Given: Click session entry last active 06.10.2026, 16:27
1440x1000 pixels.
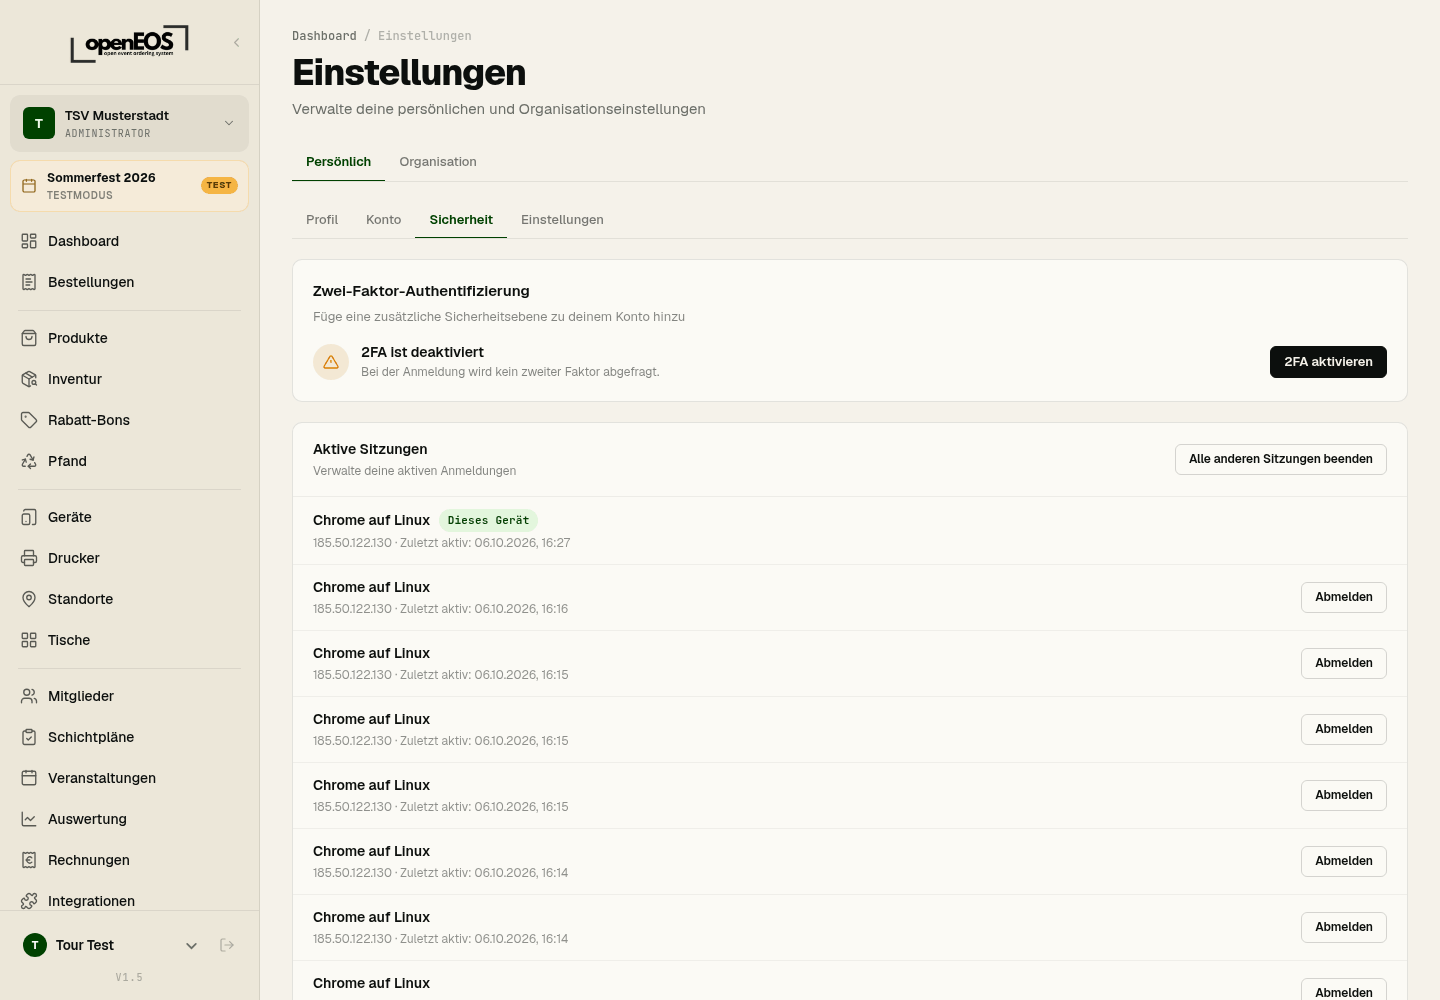Looking at the screenshot, I should 850,531.
